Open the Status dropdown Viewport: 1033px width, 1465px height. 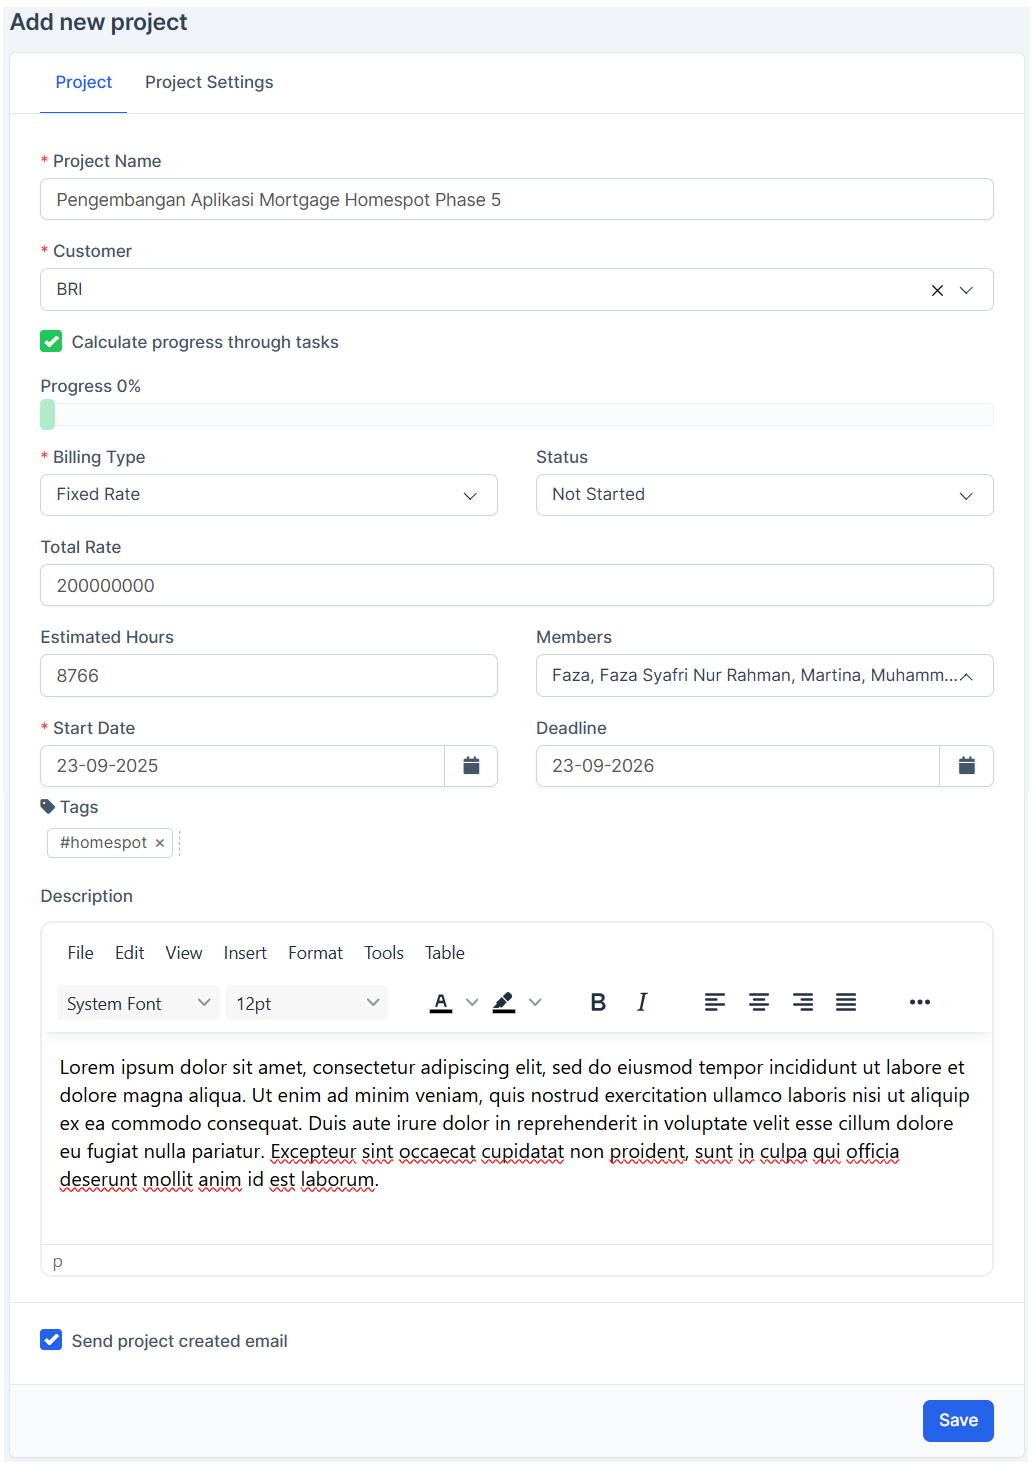click(764, 495)
